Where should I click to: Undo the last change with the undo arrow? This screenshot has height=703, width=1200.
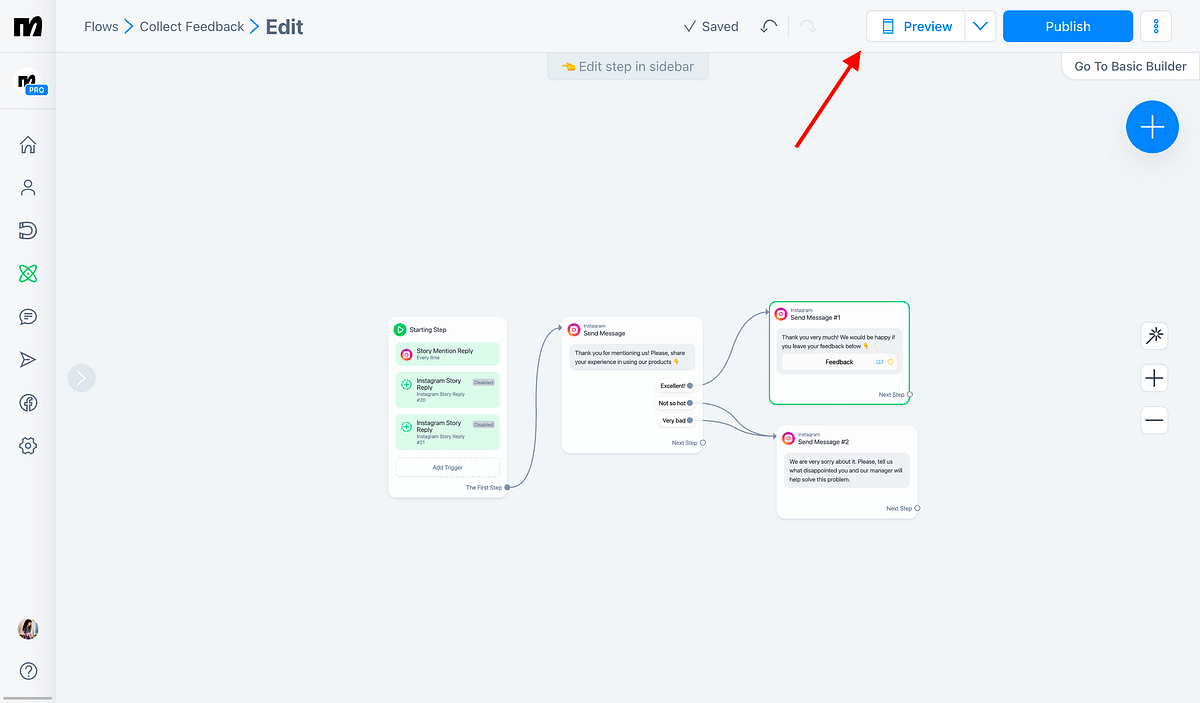coord(768,26)
